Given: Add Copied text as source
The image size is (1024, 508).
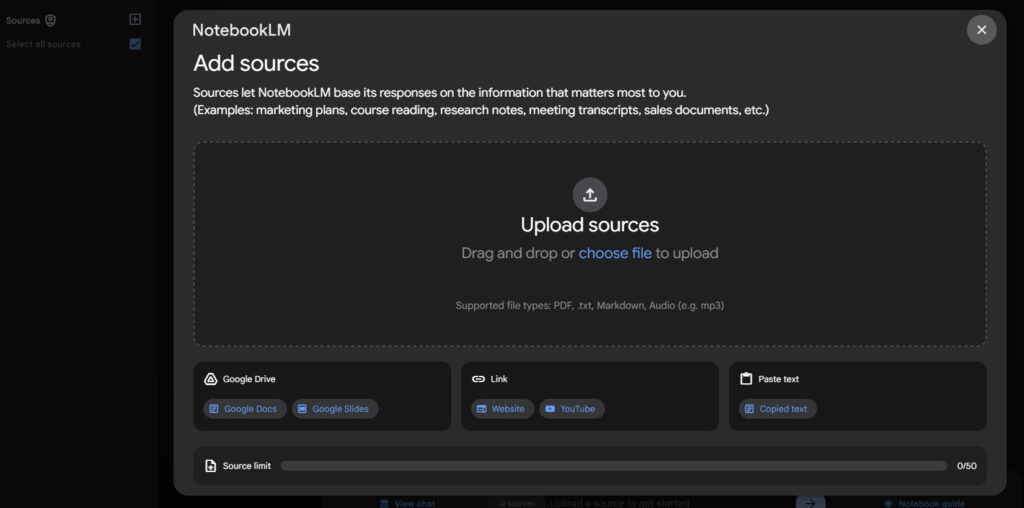Looking at the screenshot, I should pyautogui.click(x=777, y=409).
